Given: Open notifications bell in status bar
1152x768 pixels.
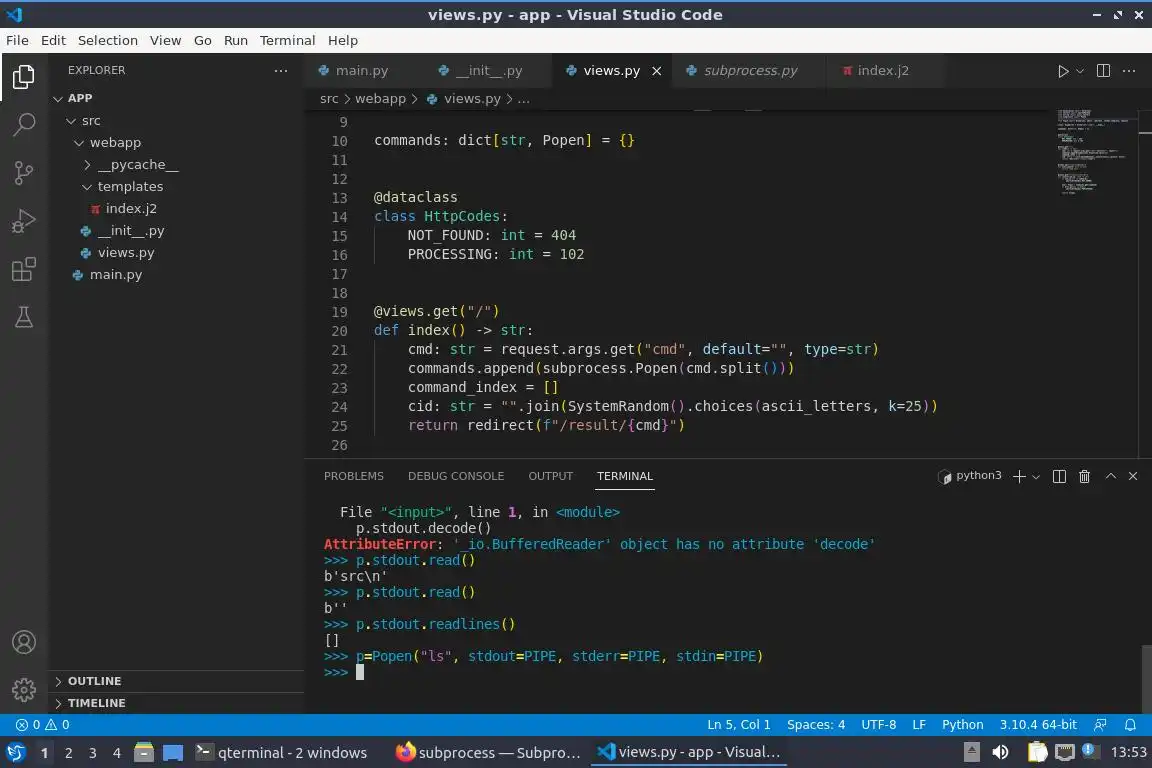Looking at the screenshot, I should point(1130,725).
